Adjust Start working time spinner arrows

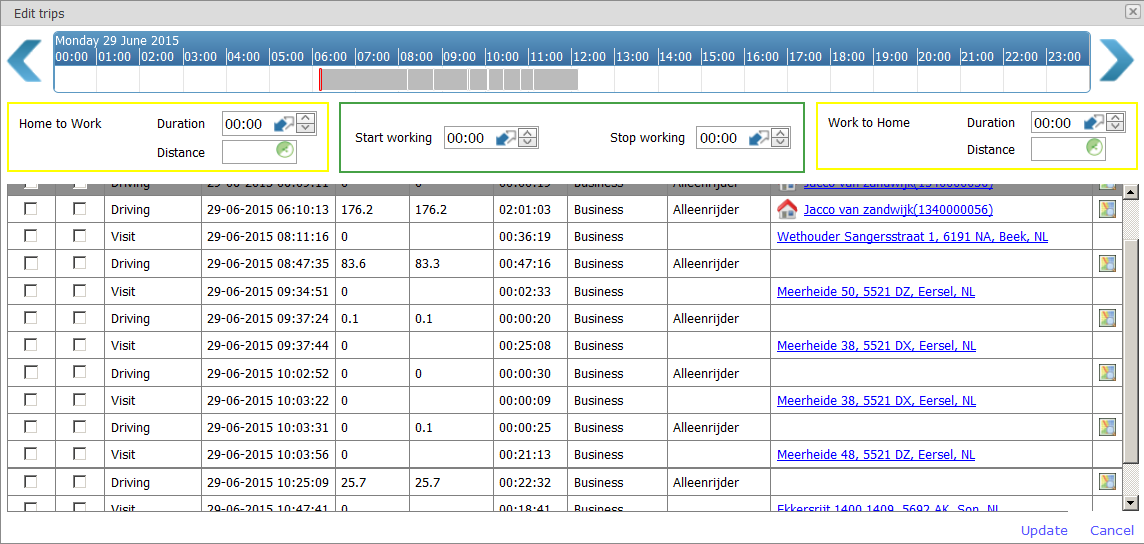point(528,138)
